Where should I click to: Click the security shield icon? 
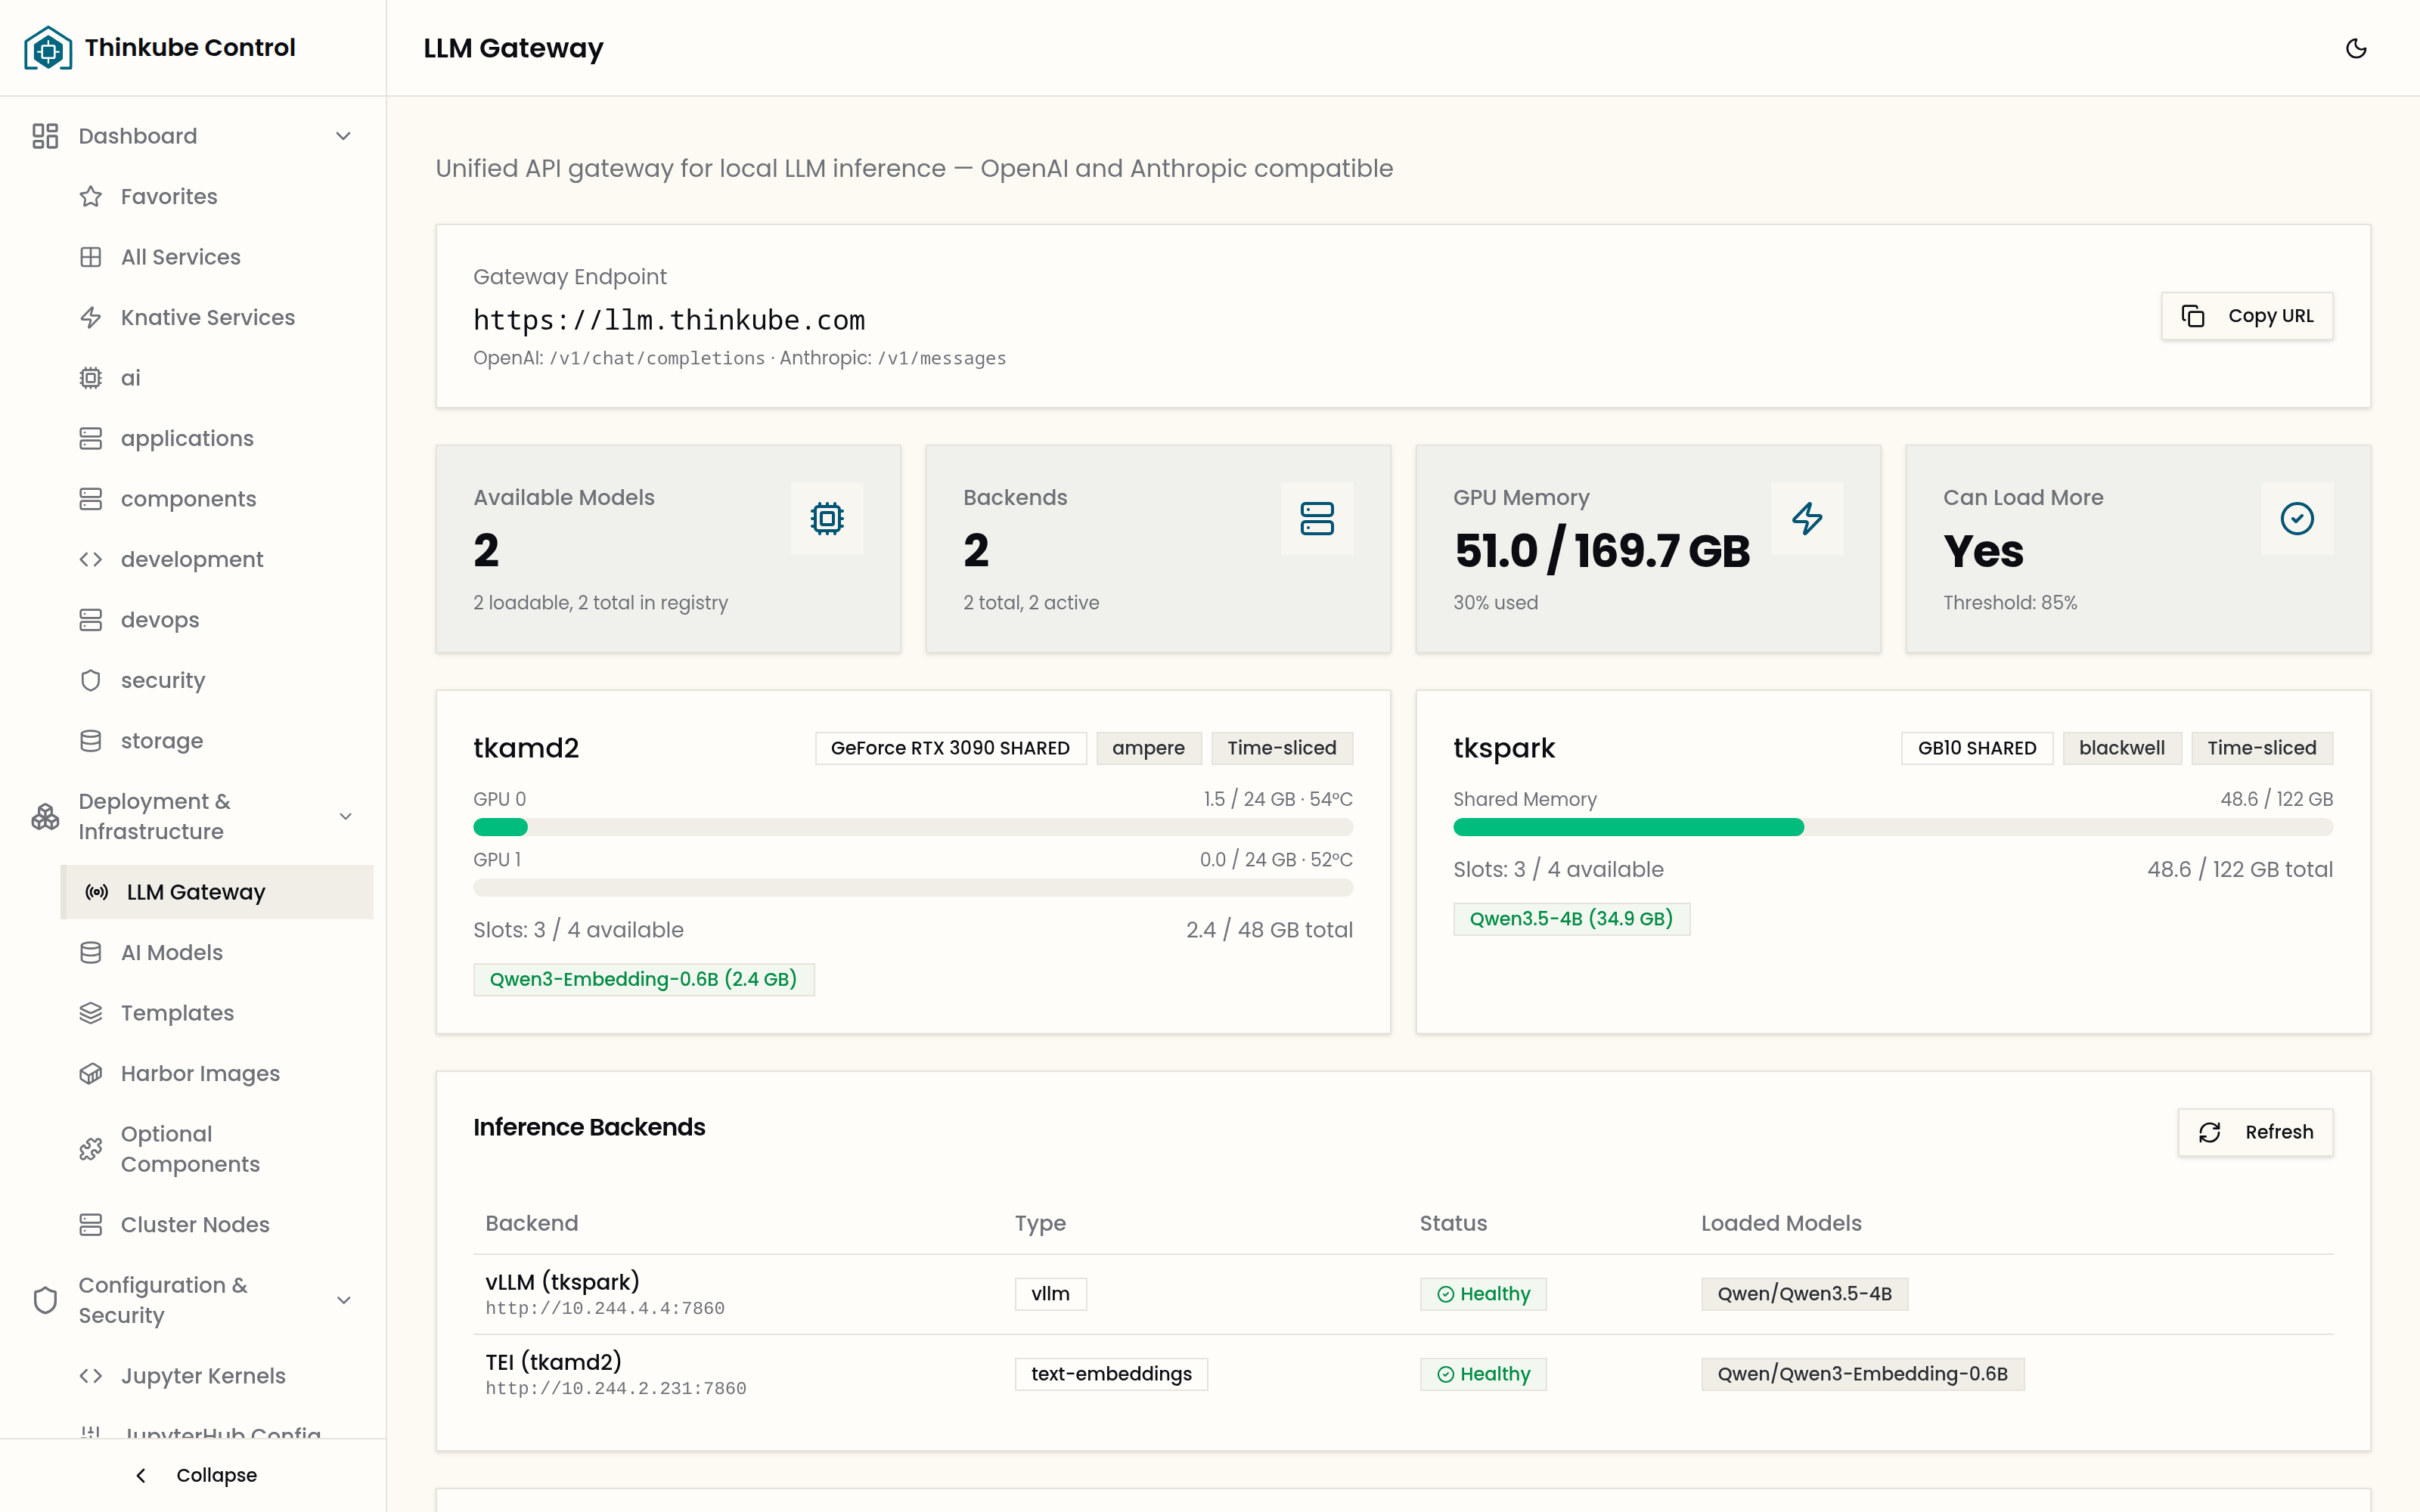point(91,680)
